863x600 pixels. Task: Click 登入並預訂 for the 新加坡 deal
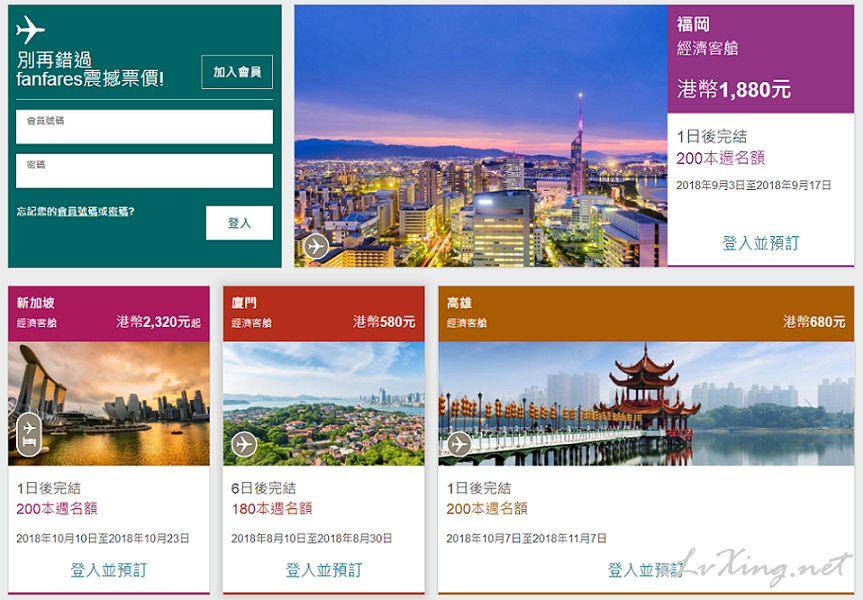coord(109,570)
